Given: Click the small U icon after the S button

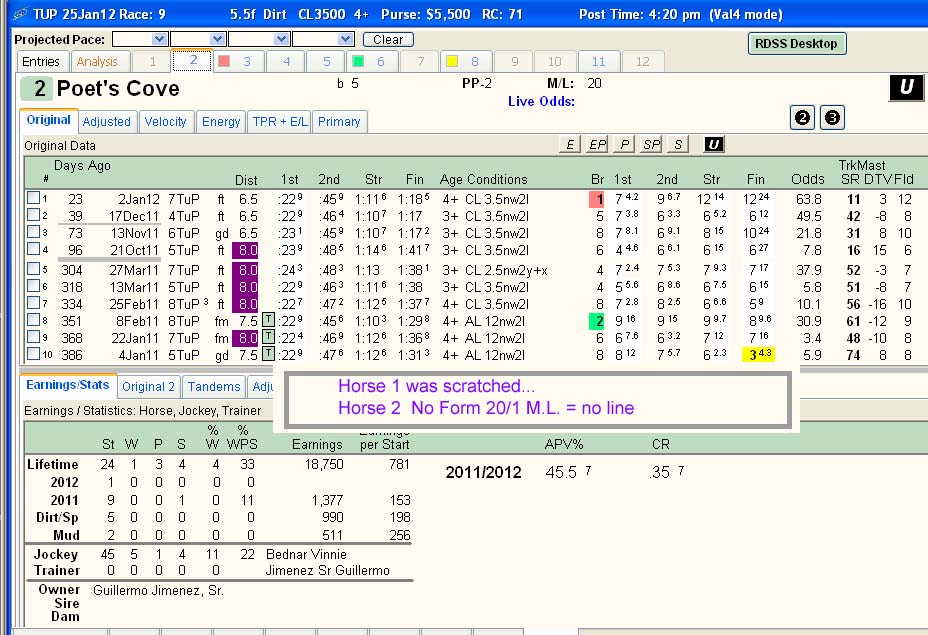Looking at the screenshot, I should point(714,144).
